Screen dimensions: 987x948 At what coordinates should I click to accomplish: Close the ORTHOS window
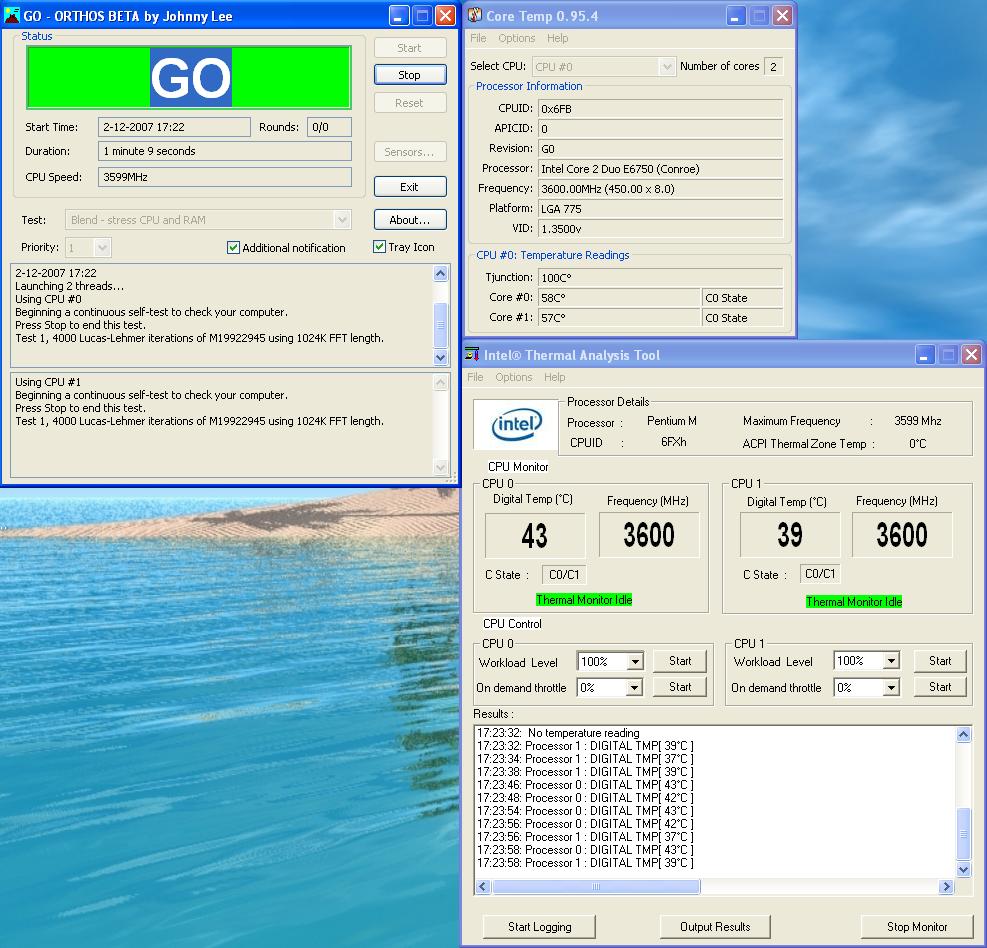445,16
